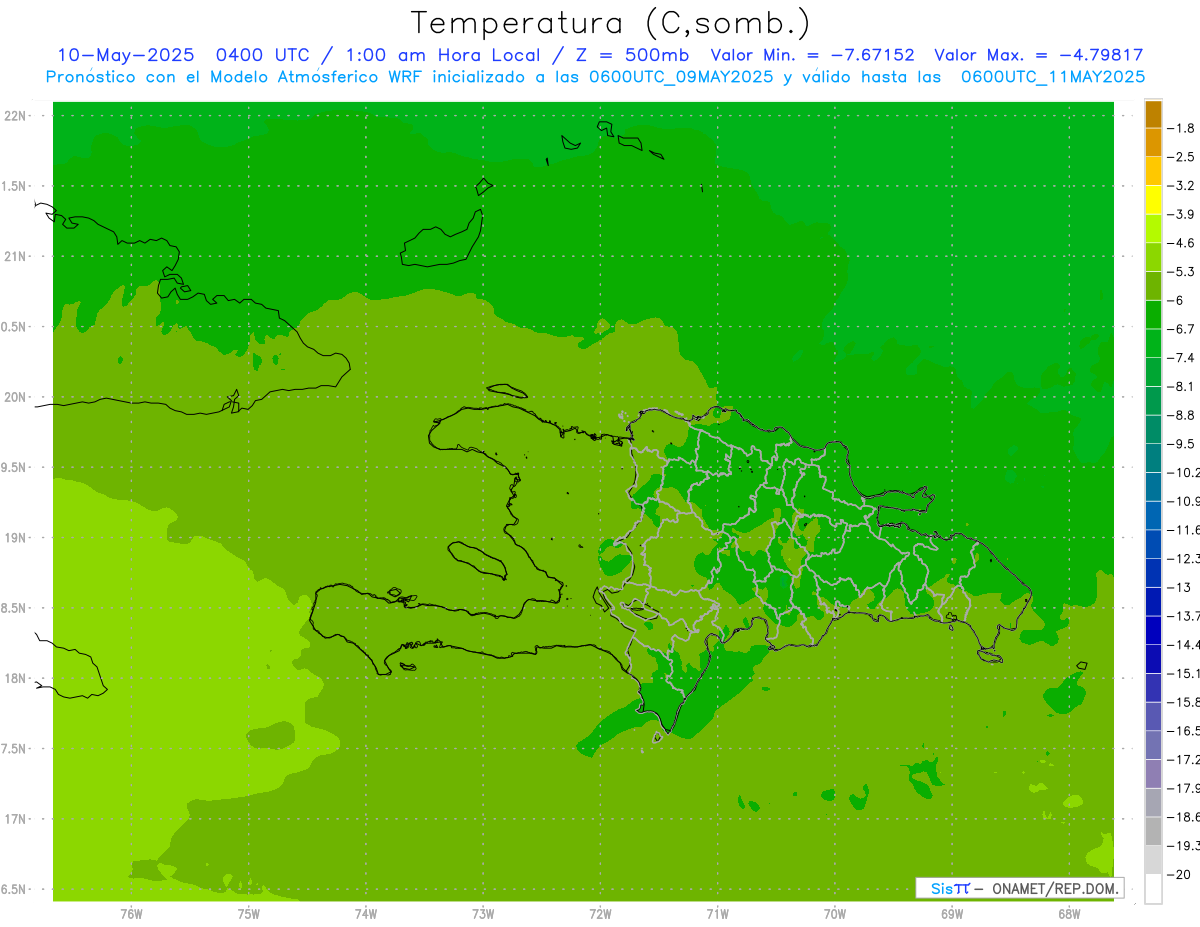
Task: Click the dark orange swatch above -1.8
Action: click(x=1153, y=114)
